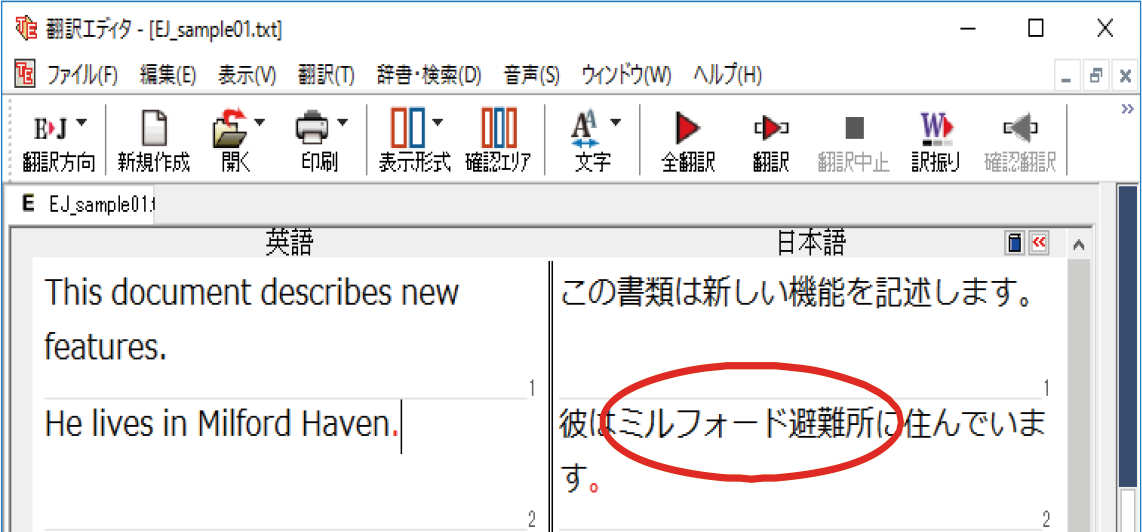The width and height of the screenshot is (1142, 532).
Task: Toggle the 確認エリア panel icon
Action: pyautogui.click(x=499, y=129)
